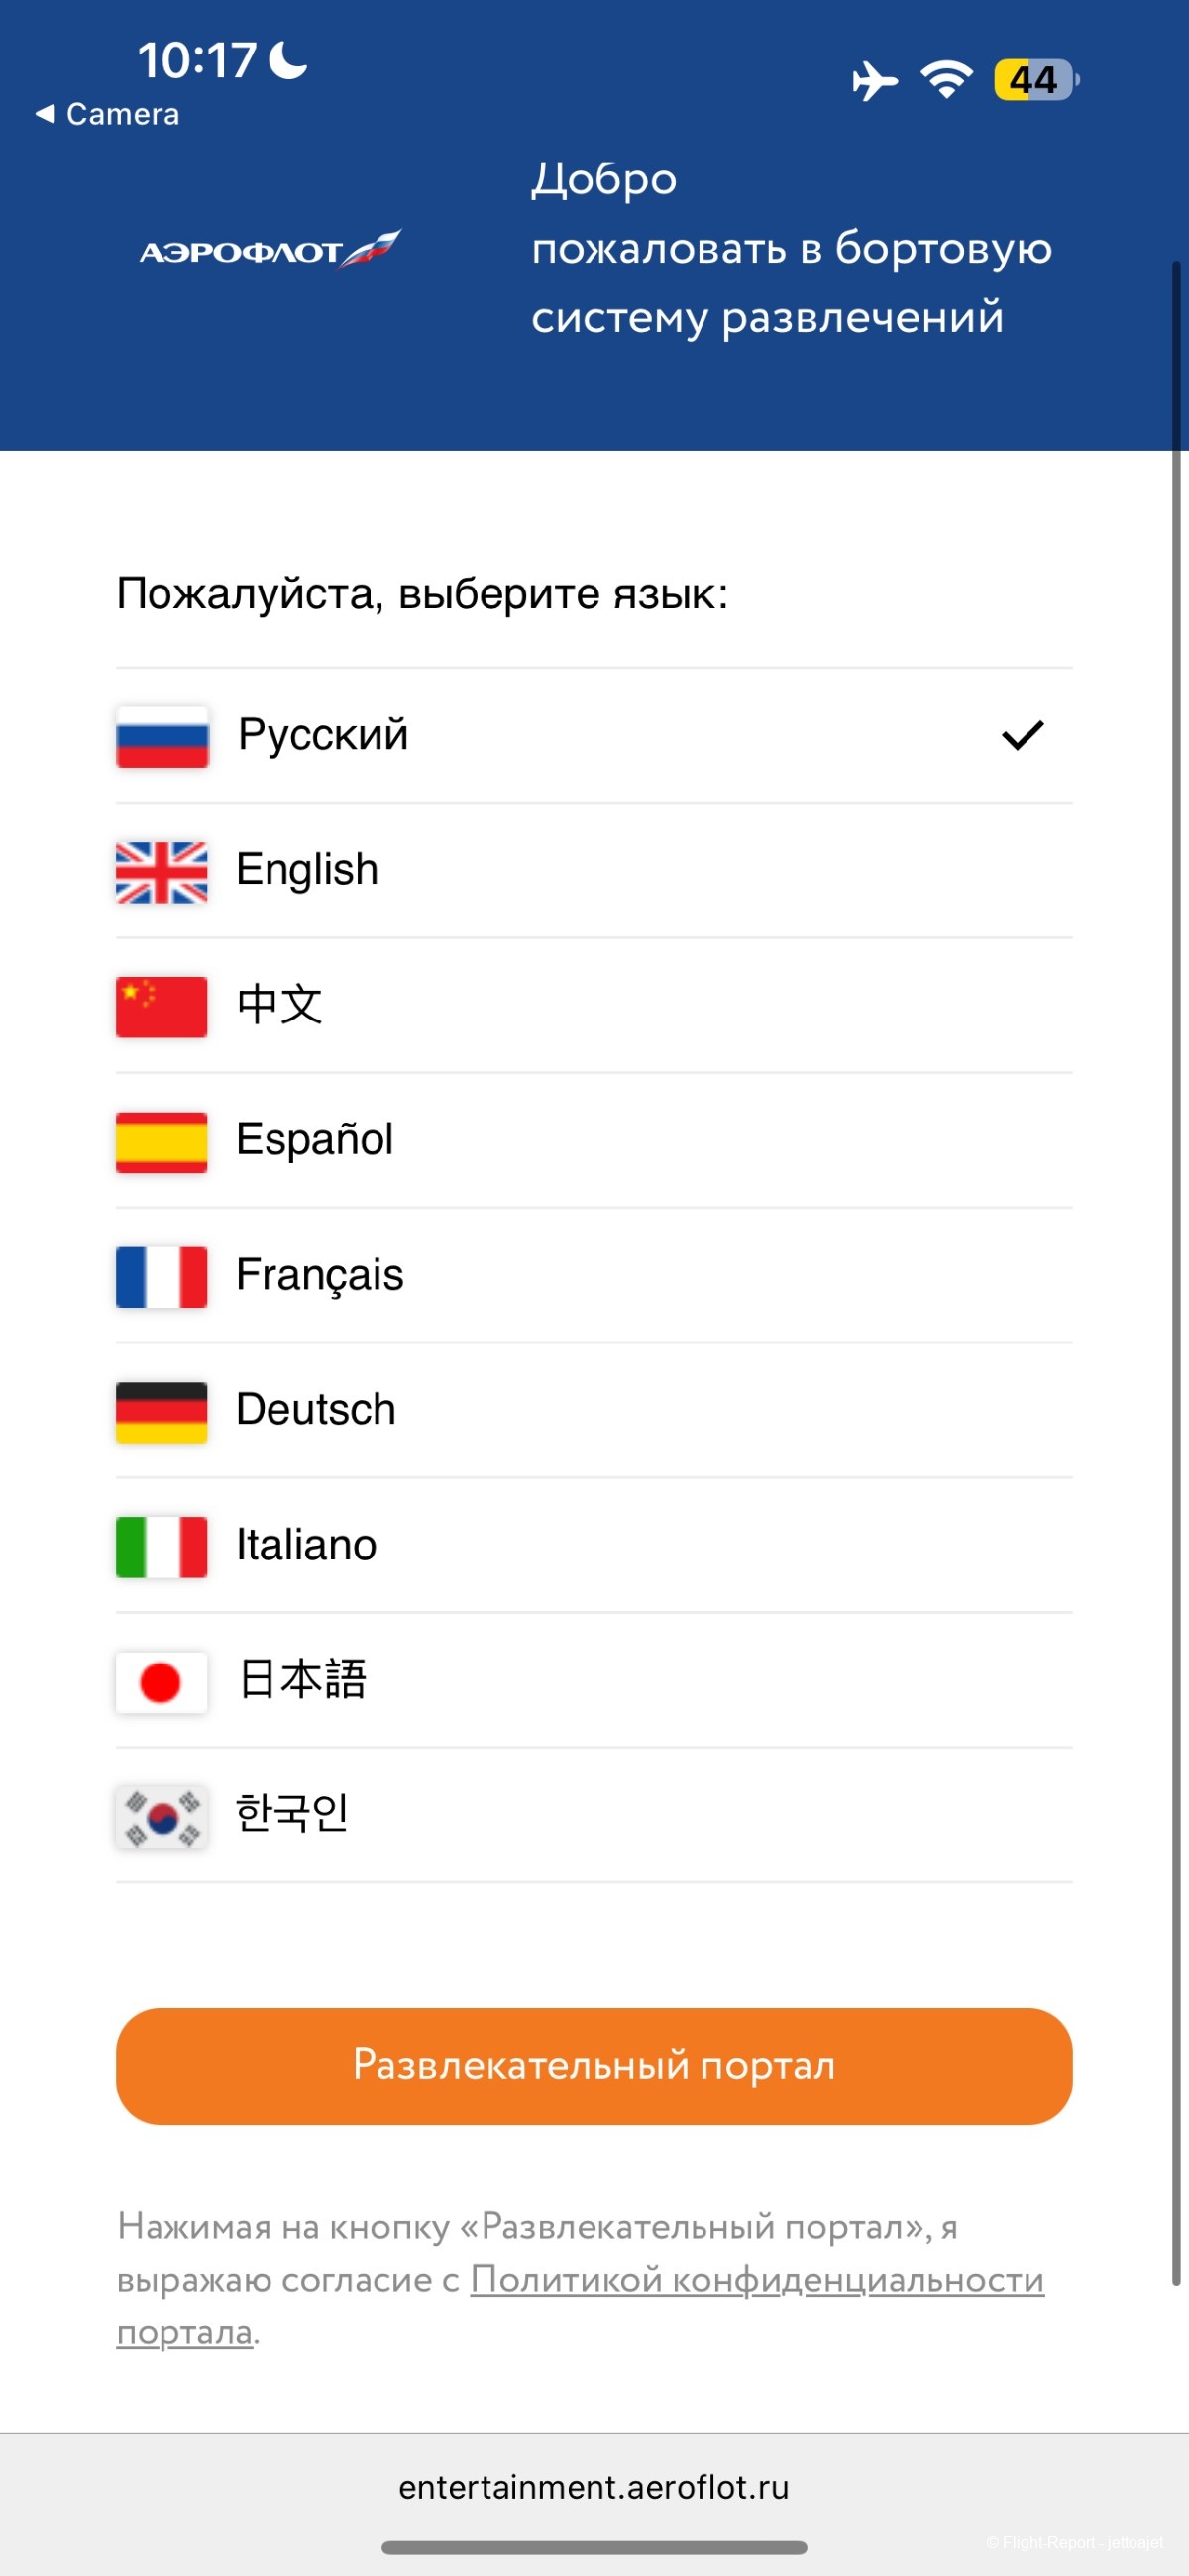Tap the Russian flag icon
The image size is (1189, 2576).
162,737
